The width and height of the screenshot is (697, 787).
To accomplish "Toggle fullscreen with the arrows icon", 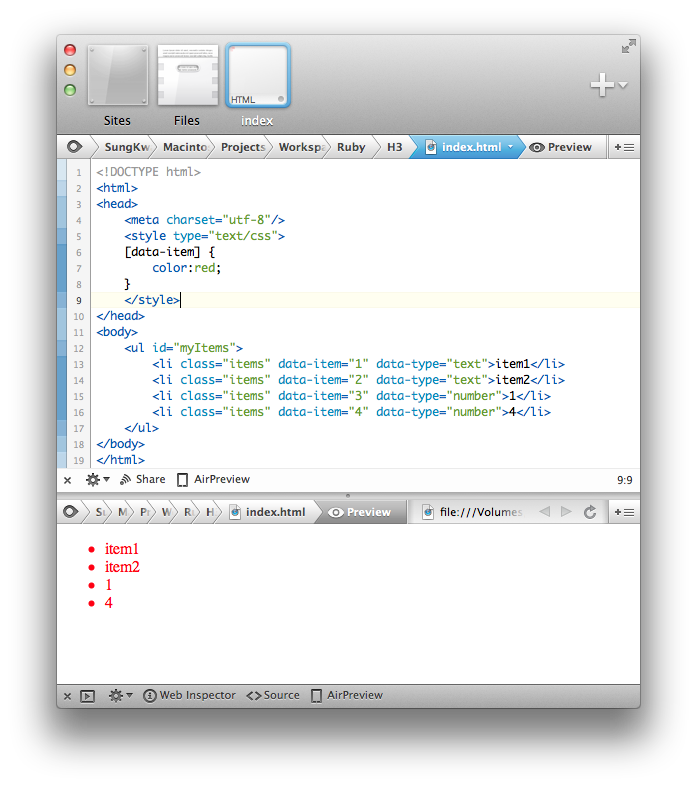I will (628, 47).
